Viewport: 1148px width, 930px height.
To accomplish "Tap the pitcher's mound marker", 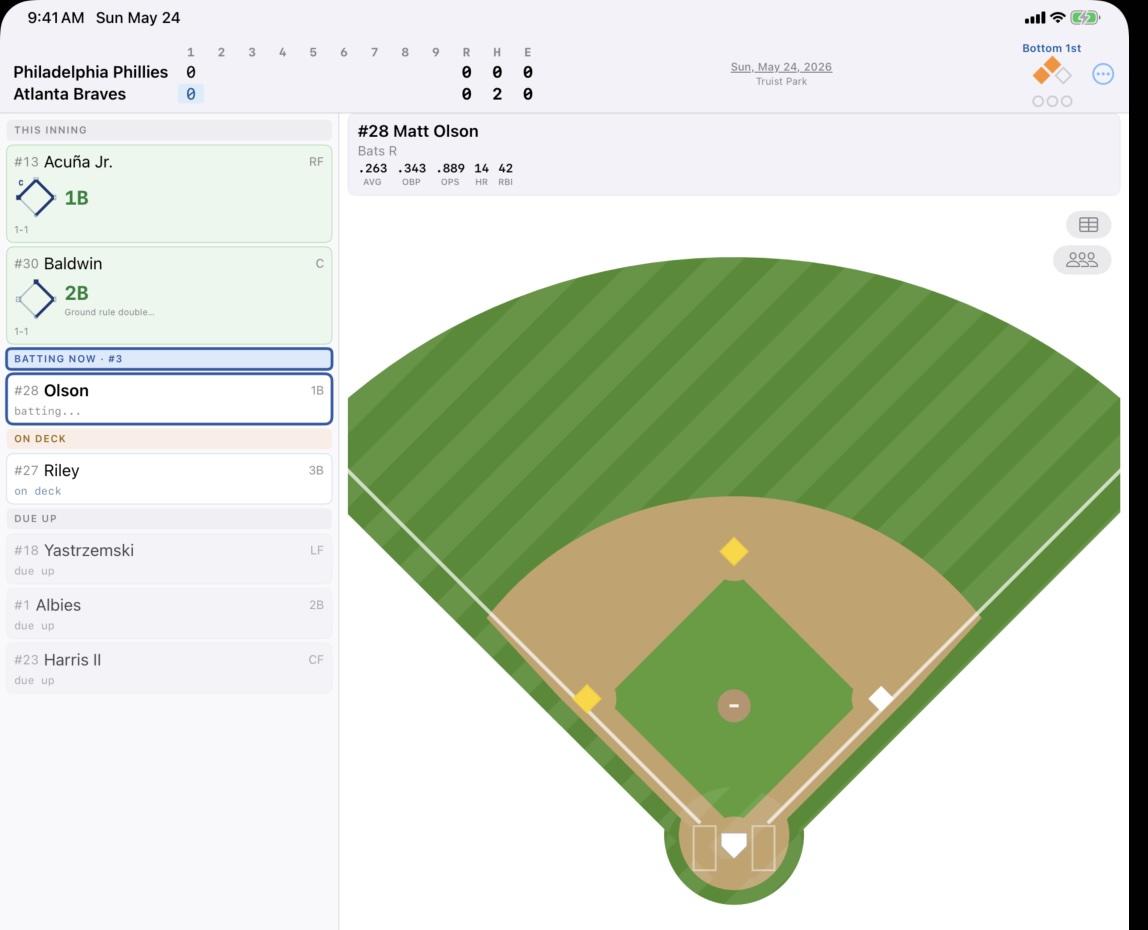I will coord(734,706).
